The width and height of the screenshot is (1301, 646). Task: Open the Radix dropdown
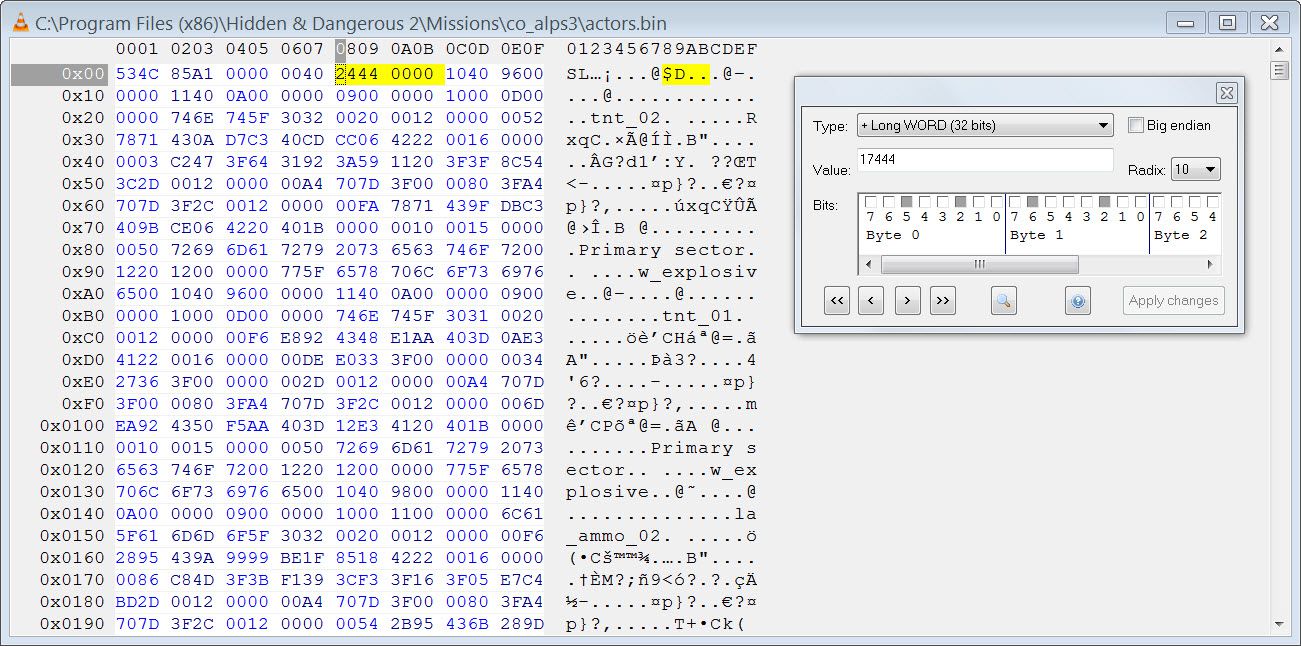[1196, 169]
